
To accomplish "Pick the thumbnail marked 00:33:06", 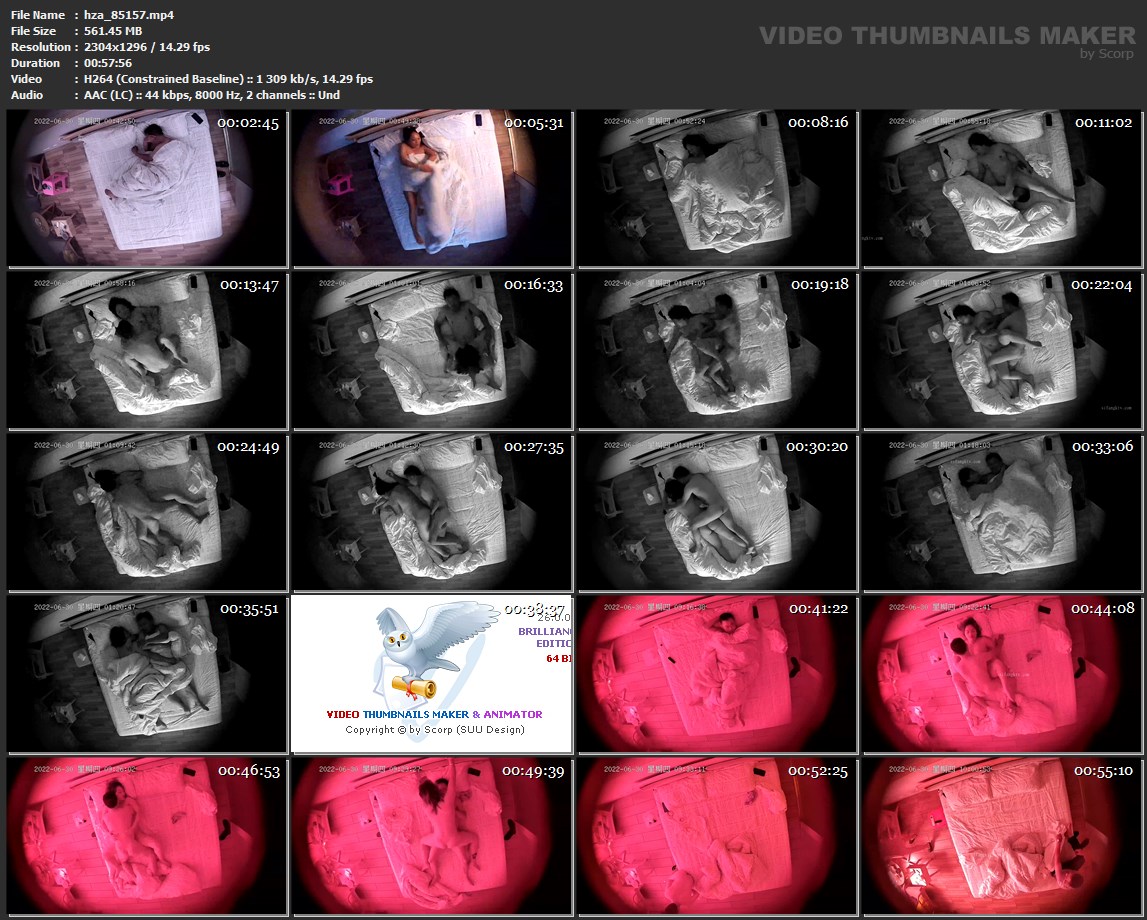I will [x=1002, y=513].
